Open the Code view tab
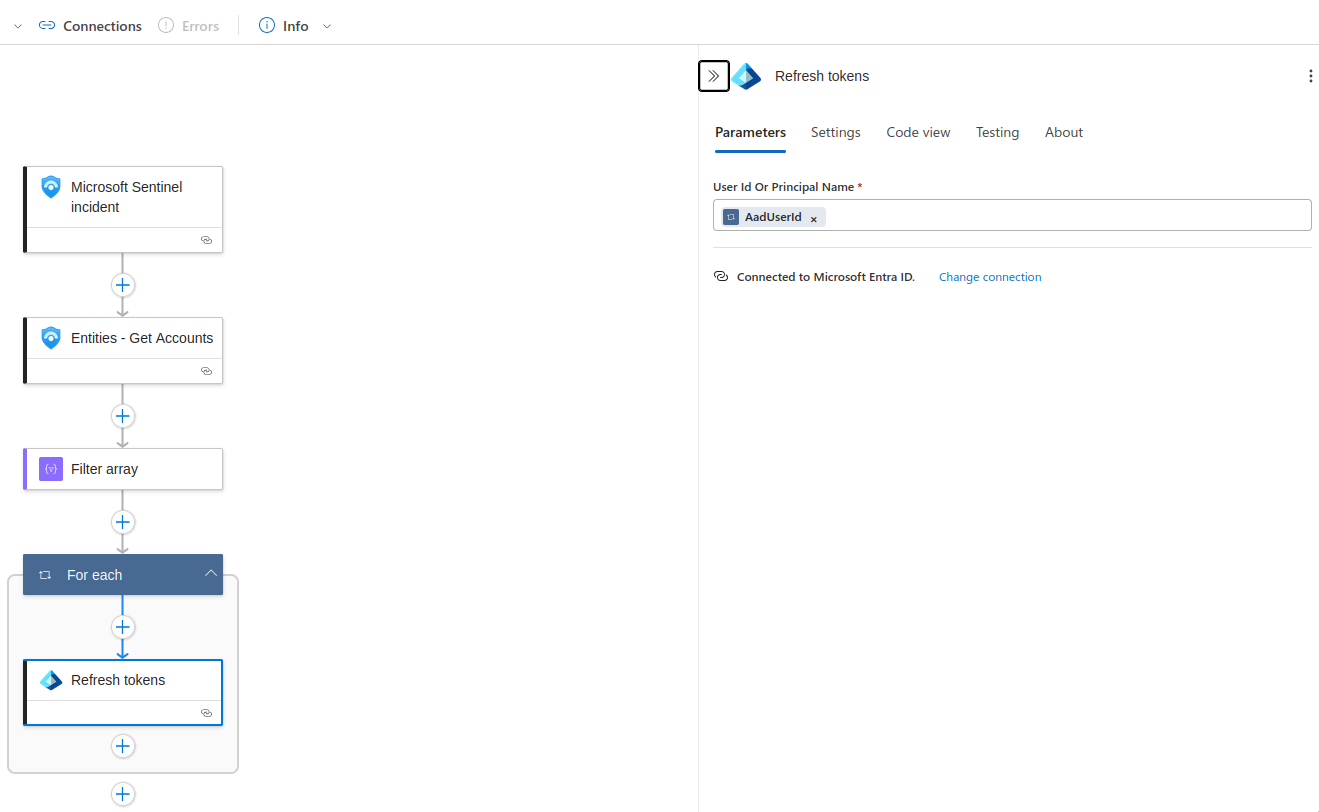Viewport: 1319px width, 812px height. 918,132
